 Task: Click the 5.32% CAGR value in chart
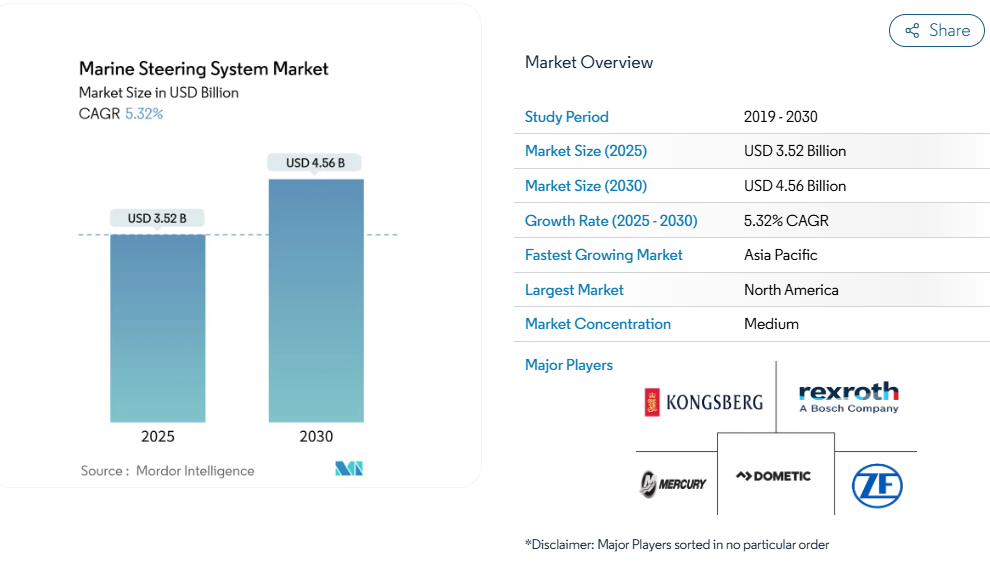(x=144, y=114)
